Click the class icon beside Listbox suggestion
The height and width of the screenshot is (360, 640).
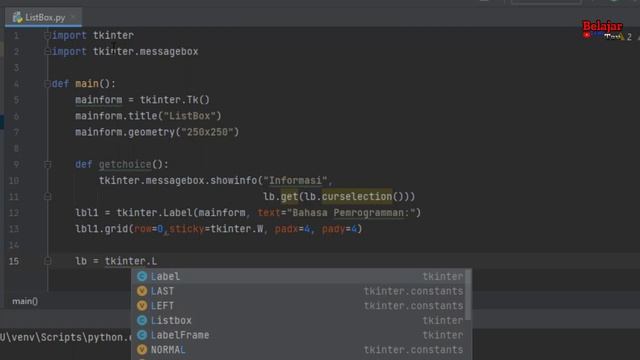click(142, 320)
